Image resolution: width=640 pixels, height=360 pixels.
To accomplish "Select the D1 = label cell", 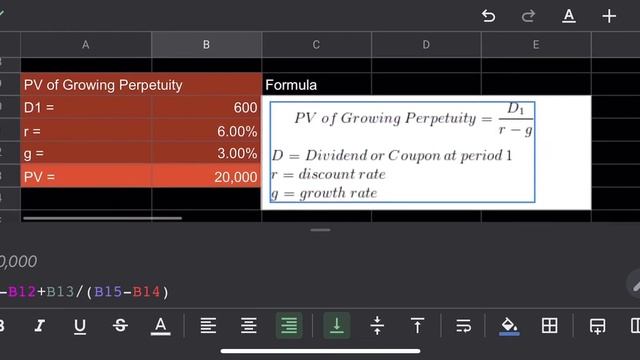I will (x=86, y=107).
